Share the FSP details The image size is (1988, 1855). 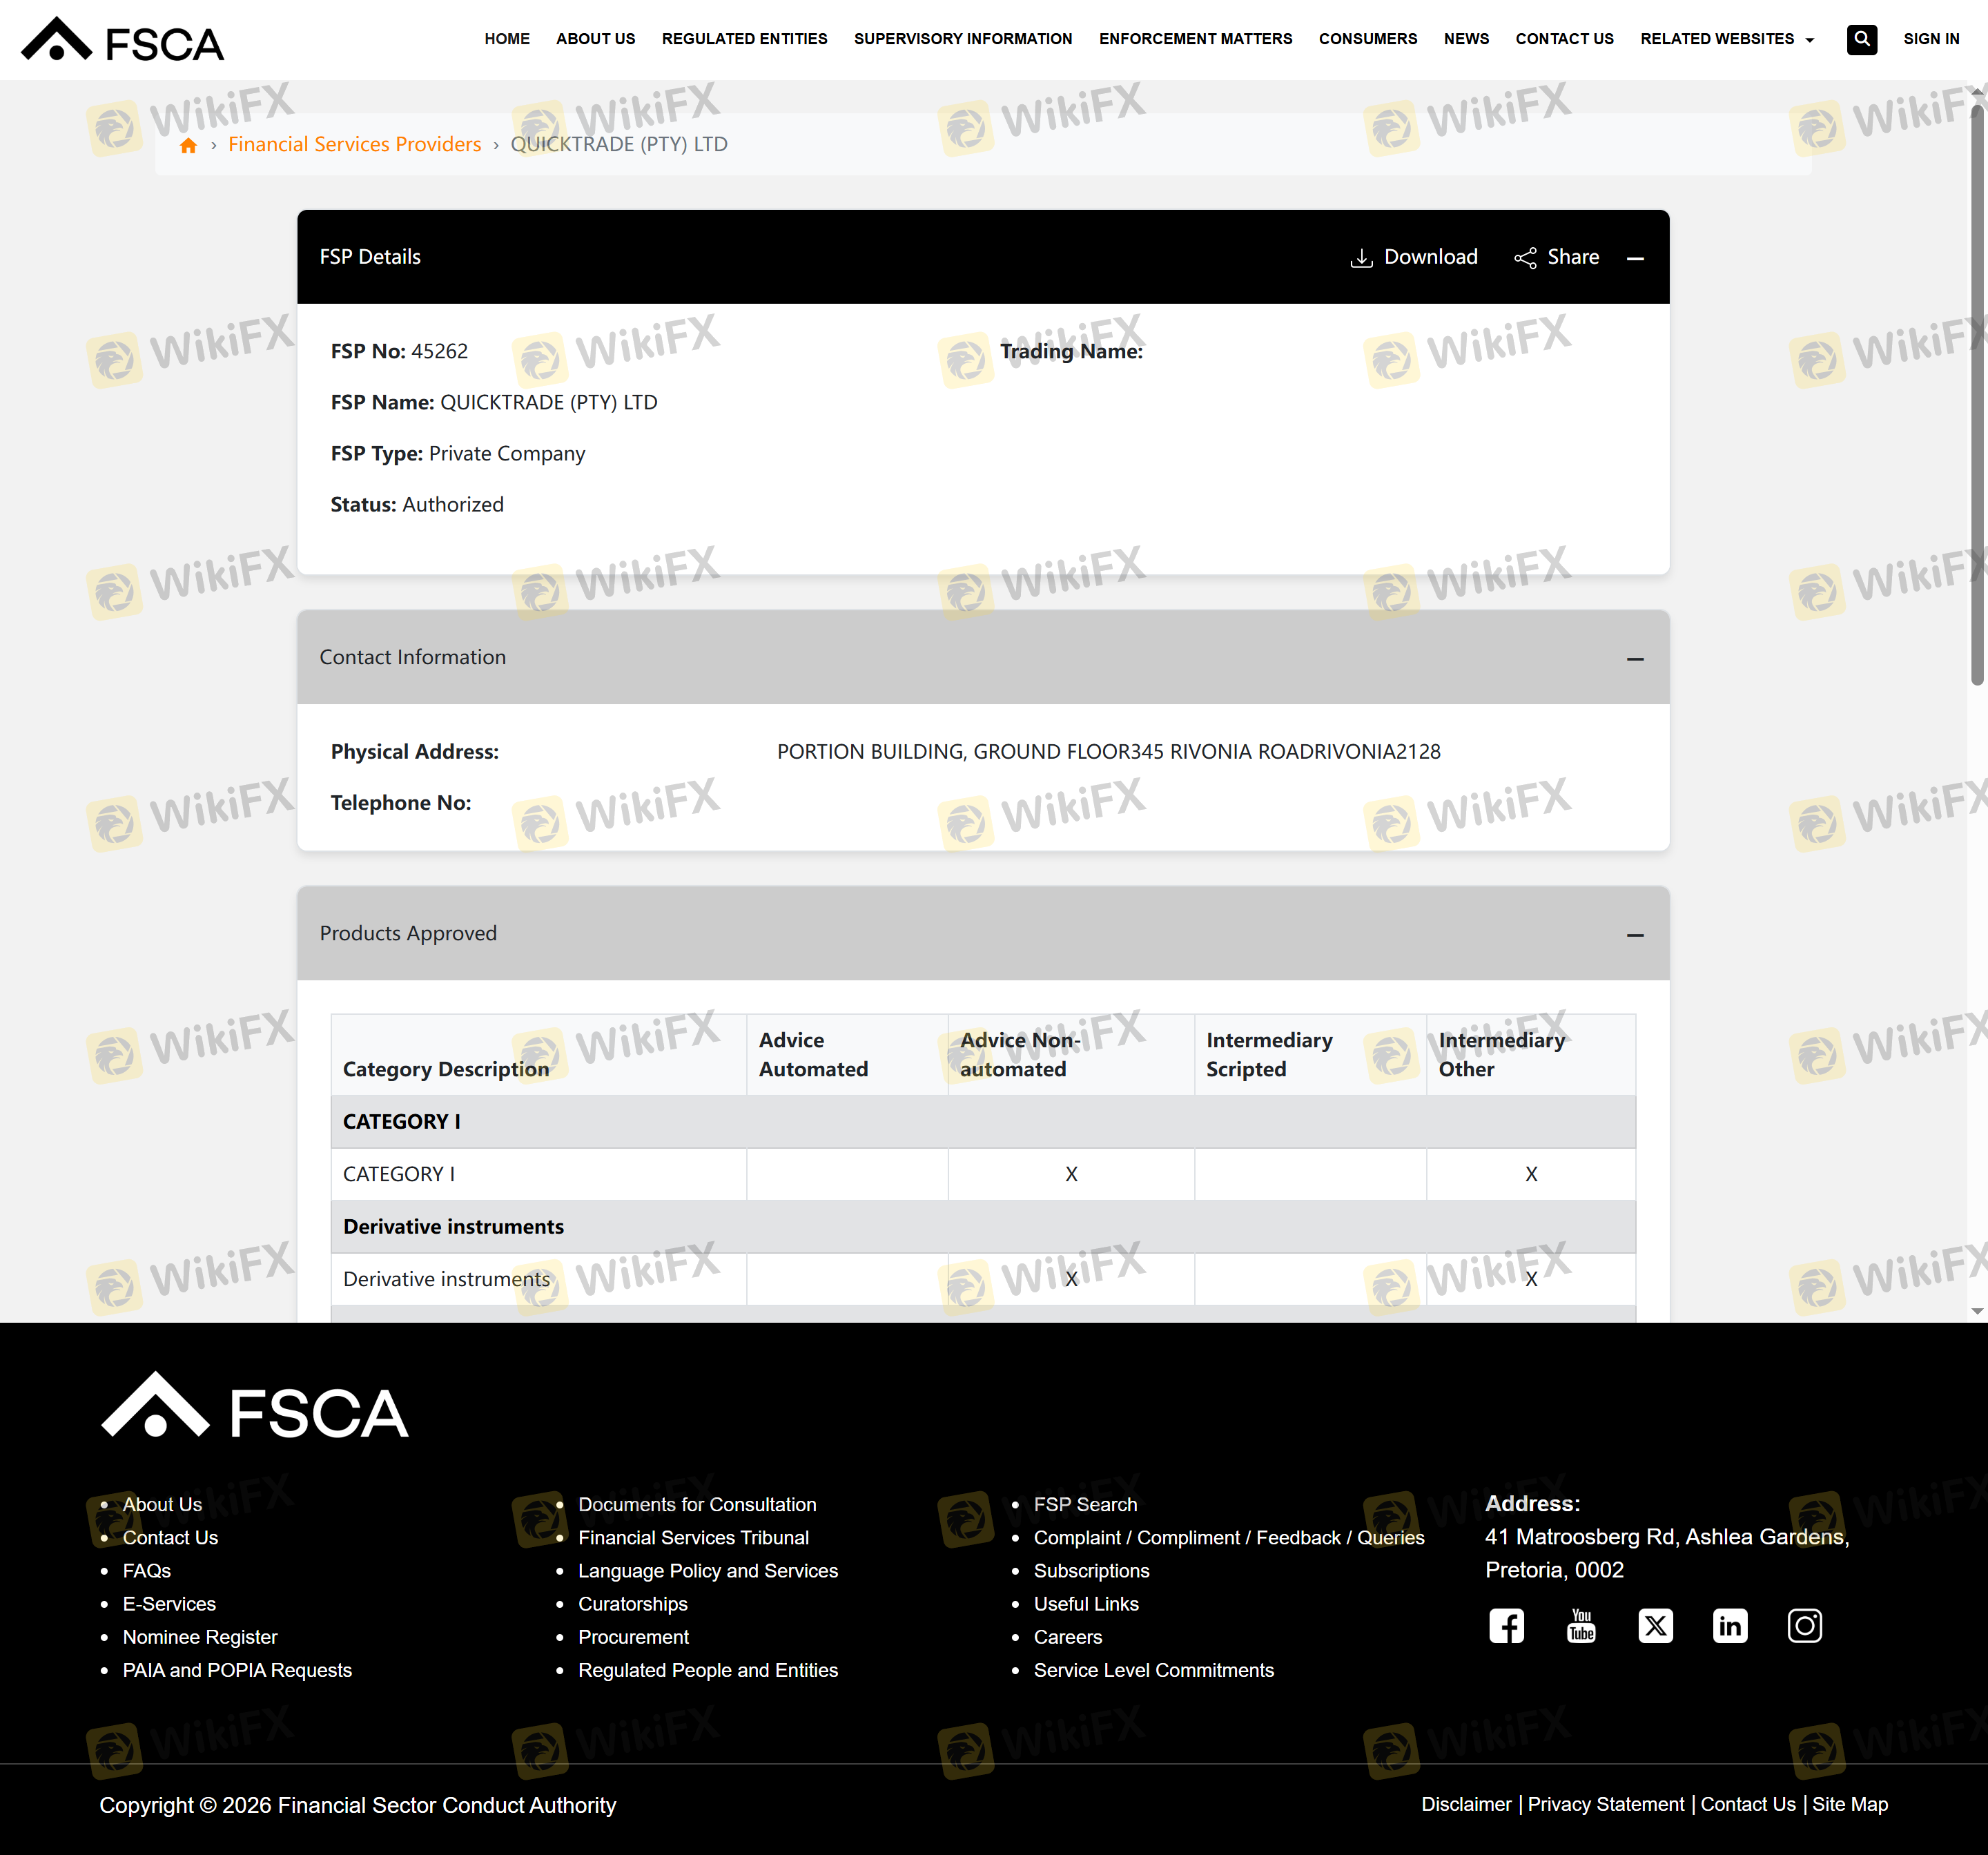[1556, 257]
